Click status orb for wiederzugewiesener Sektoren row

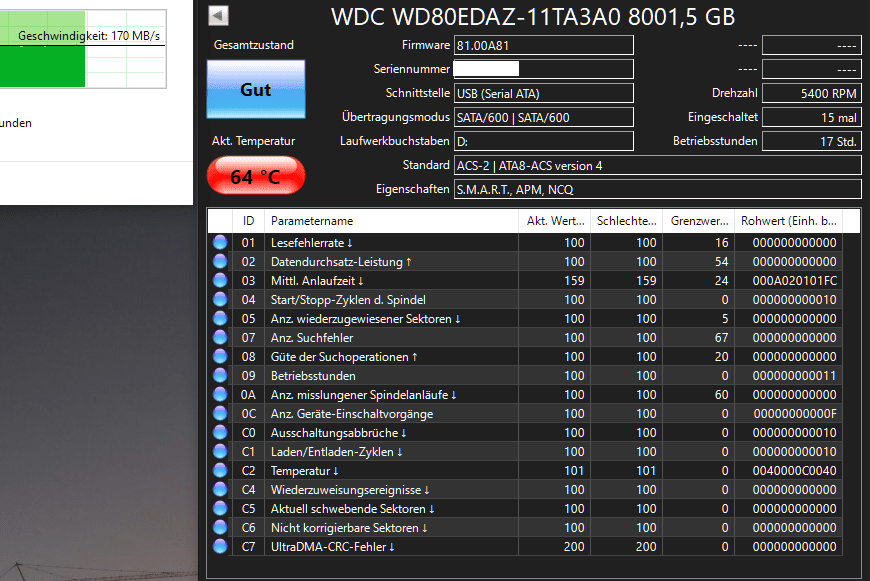(x=220, y=319)
